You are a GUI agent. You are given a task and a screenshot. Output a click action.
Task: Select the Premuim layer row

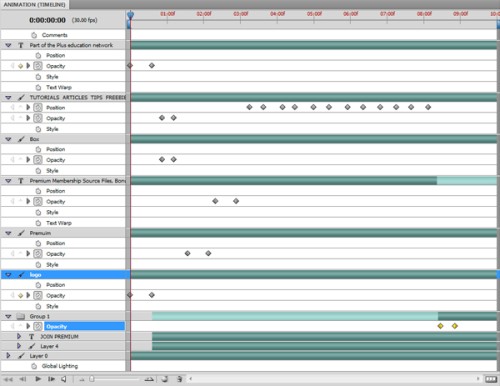pyautogui.click(x=63, y=233)
